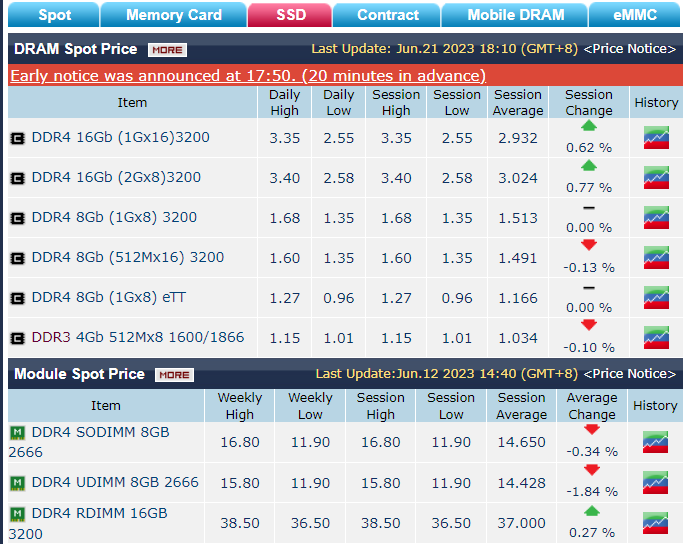The width and height of the screenshot is (684, 544).
Task: Open history chart for DDR4 8Gb (1Gx8) eTT
Action: tap(656, 298)
